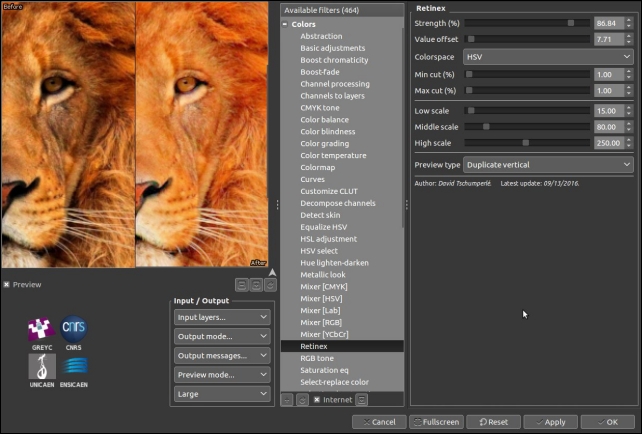Open the Large size dropdown
The image size is (642, 434).
222,394
